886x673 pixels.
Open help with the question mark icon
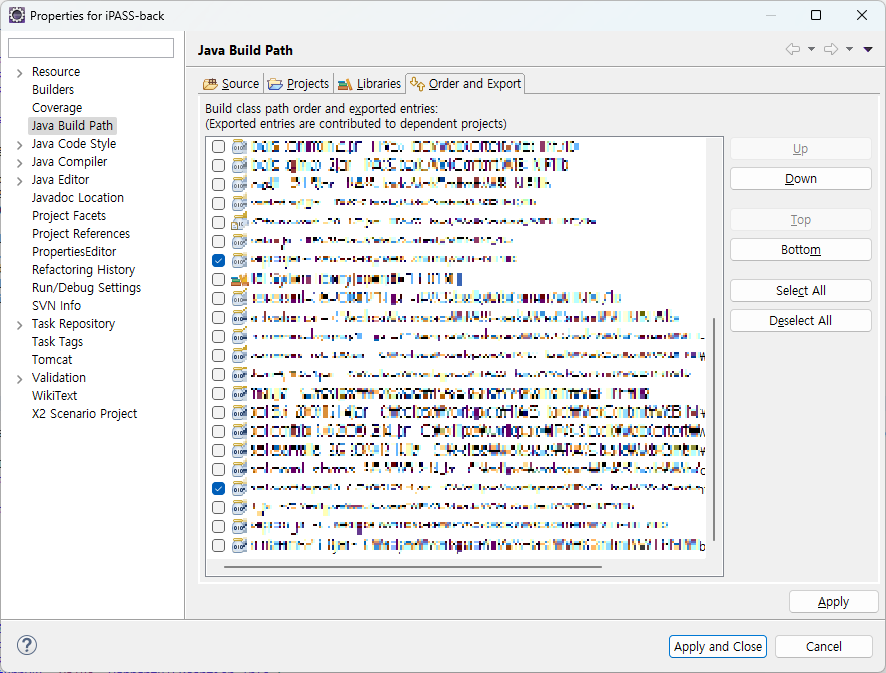(27, 645)
